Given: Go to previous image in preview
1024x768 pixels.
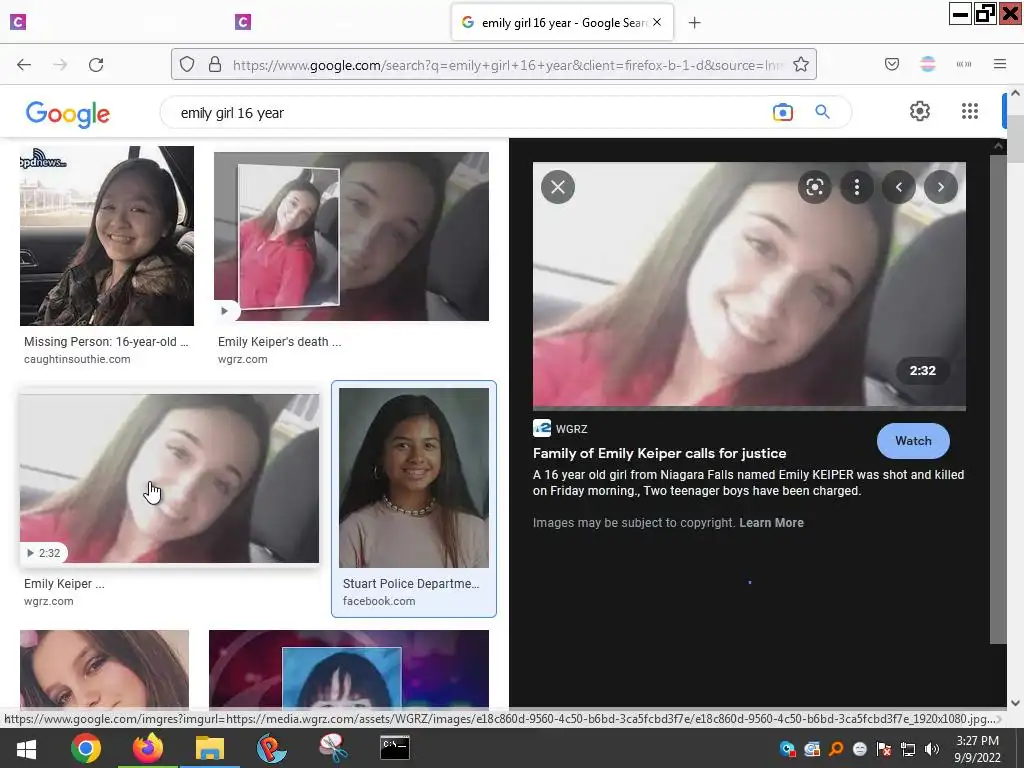Looking at the screenshot, I should pos(899,187).
